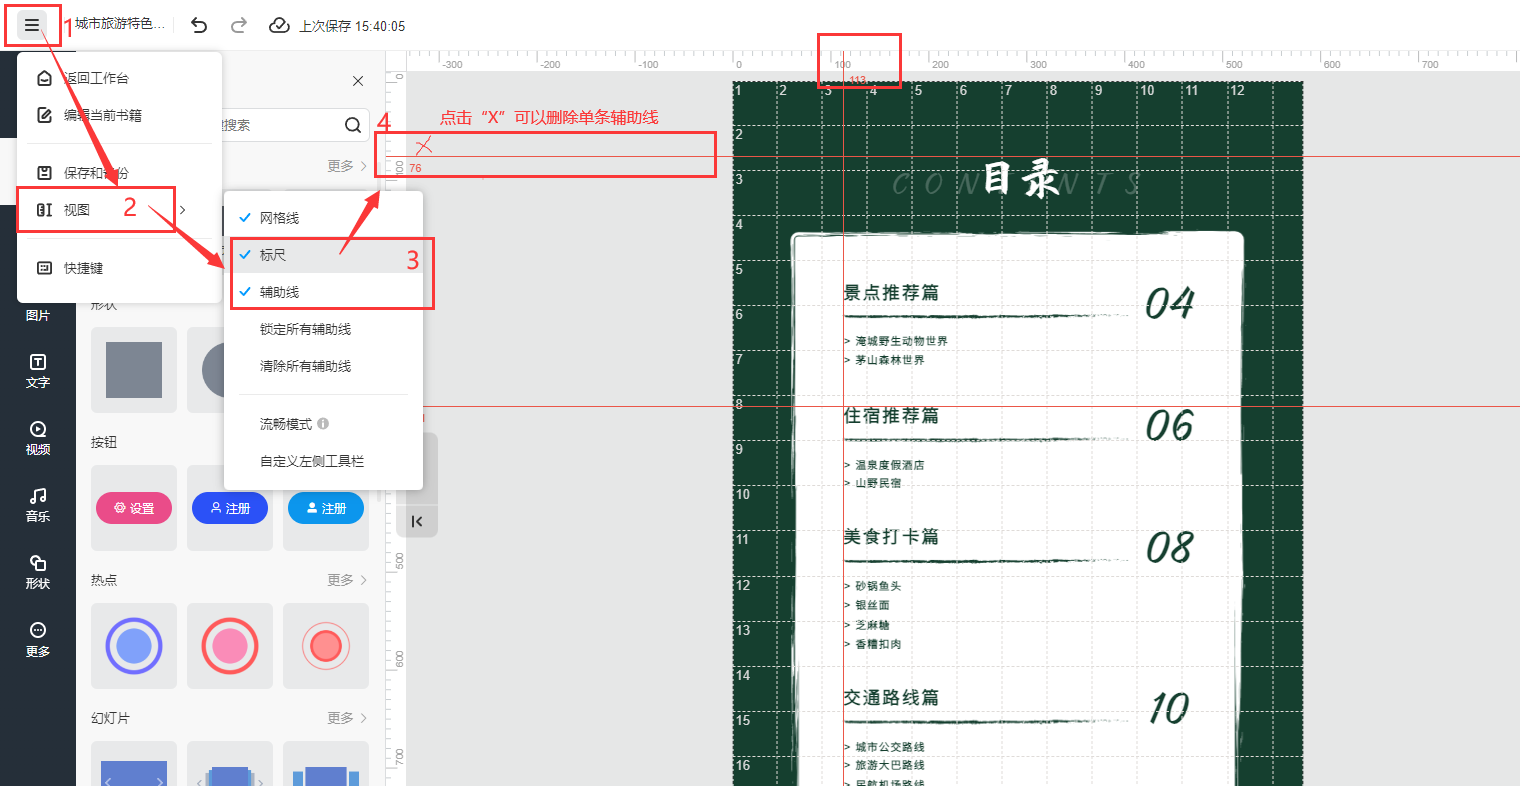The width and height of the screenshot is (1520, 786).
Task: Collapse the left panel with arrow button
Action: (x=417, y=521)
